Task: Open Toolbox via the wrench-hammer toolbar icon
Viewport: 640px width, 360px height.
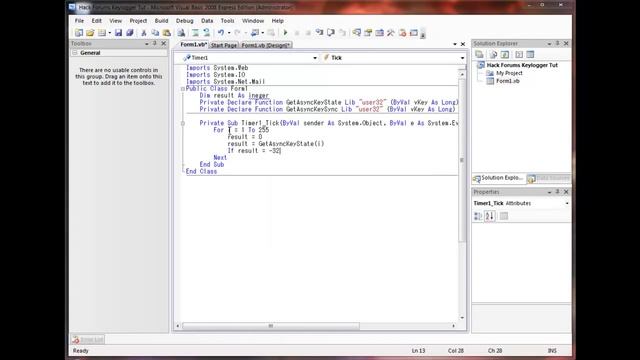Action: [x=391, y=33]
